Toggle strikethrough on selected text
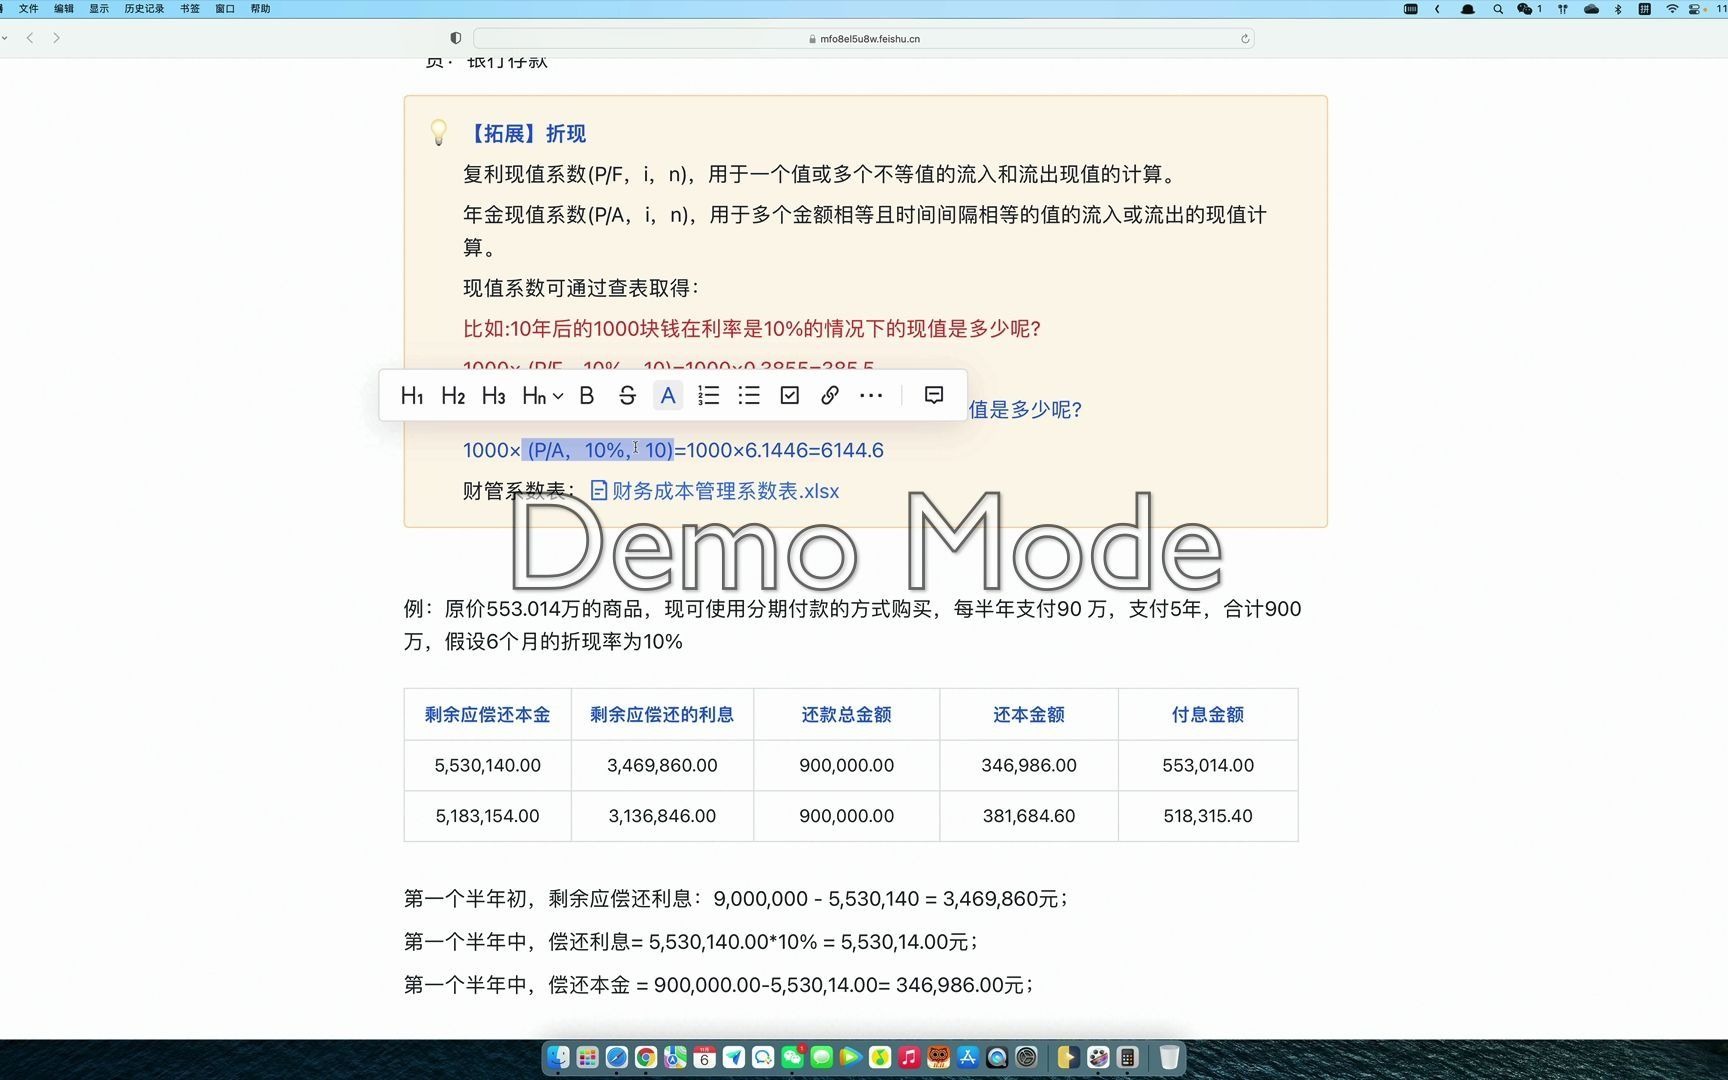The width and height of the screenshot is (1728, 1080). [627, 395]
